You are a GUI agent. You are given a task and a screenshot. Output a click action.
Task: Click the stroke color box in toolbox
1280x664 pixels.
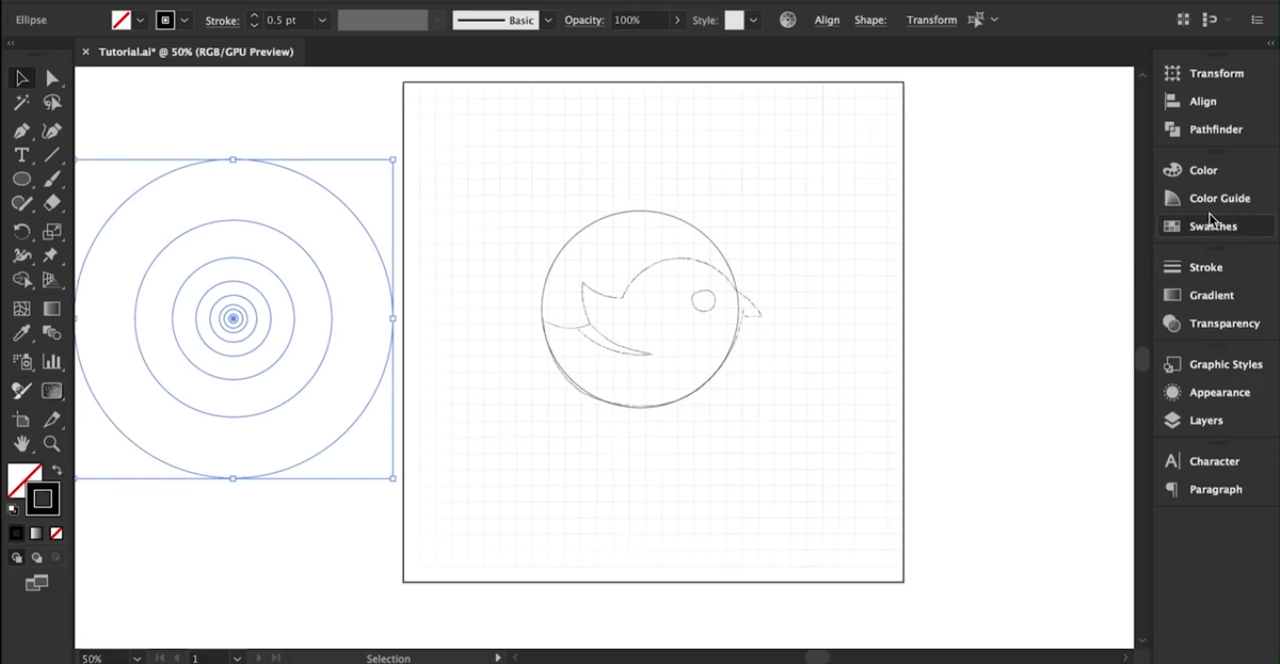[43, 499]
